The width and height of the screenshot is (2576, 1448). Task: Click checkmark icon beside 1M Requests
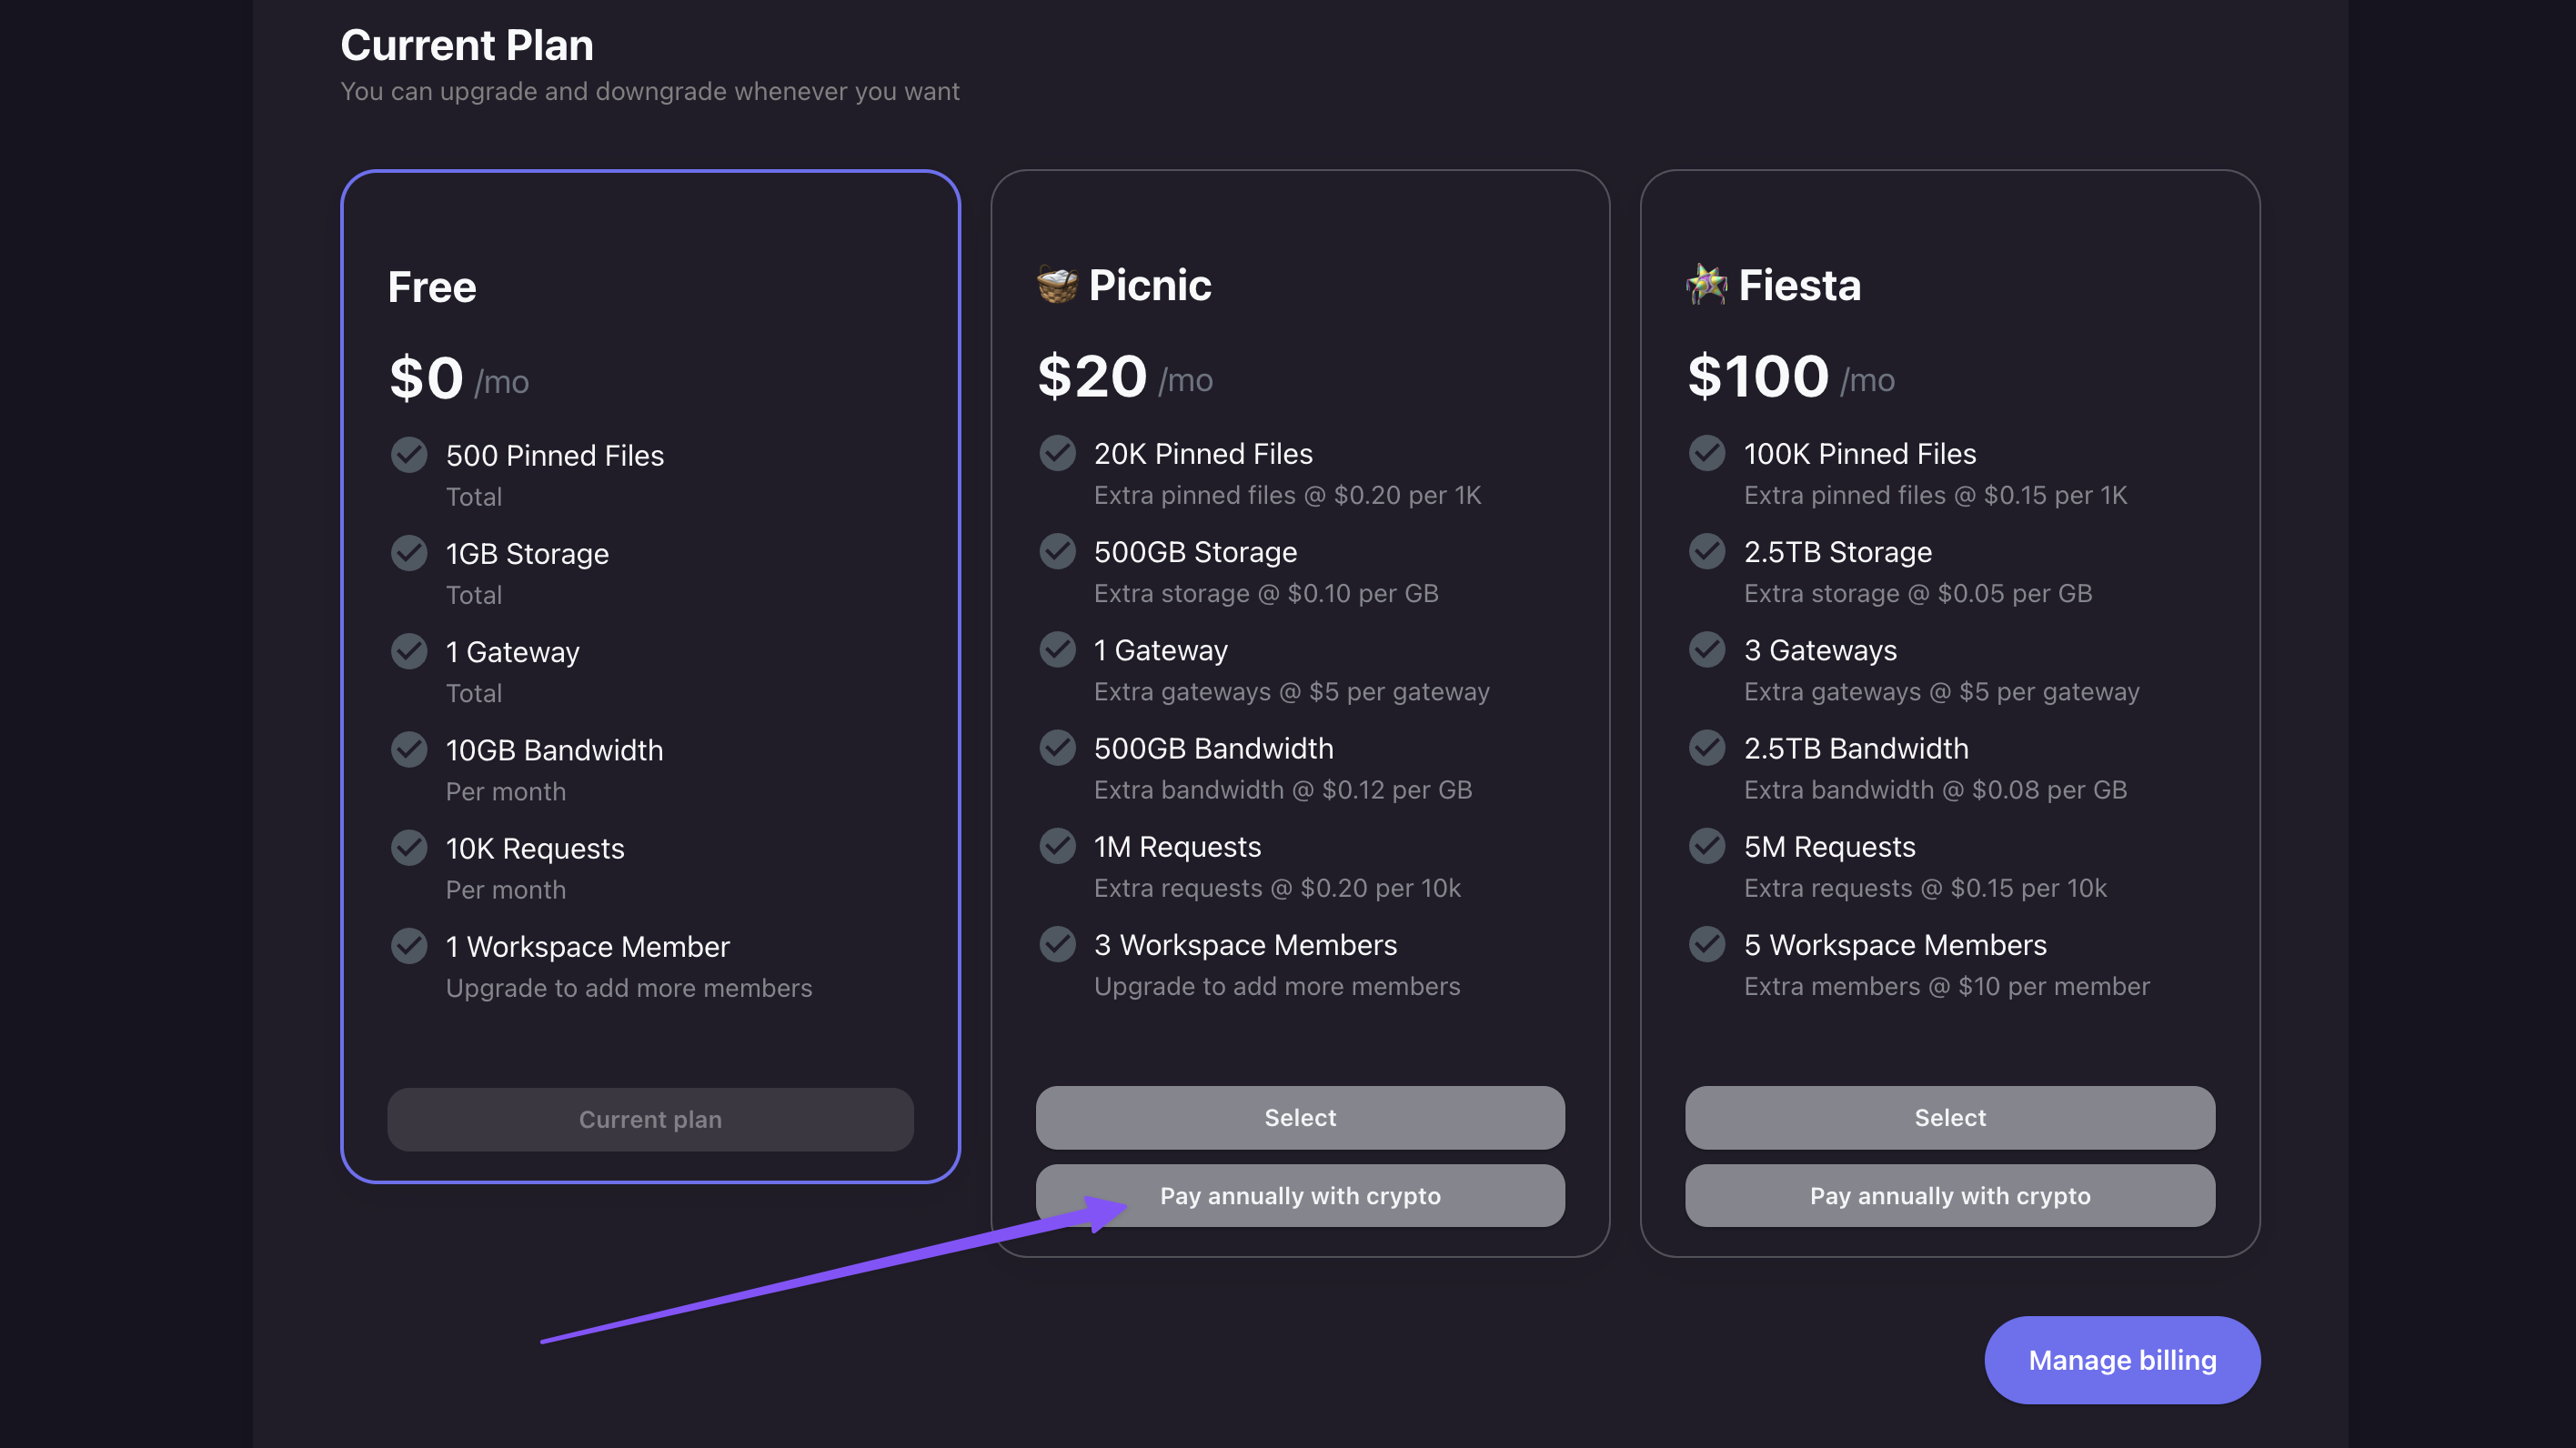[1057, 846]
